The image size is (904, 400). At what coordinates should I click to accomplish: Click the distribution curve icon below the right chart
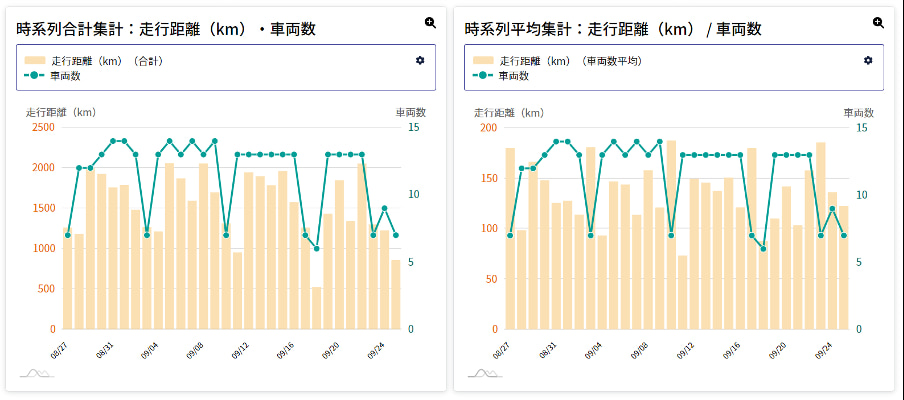pos(485,373)
